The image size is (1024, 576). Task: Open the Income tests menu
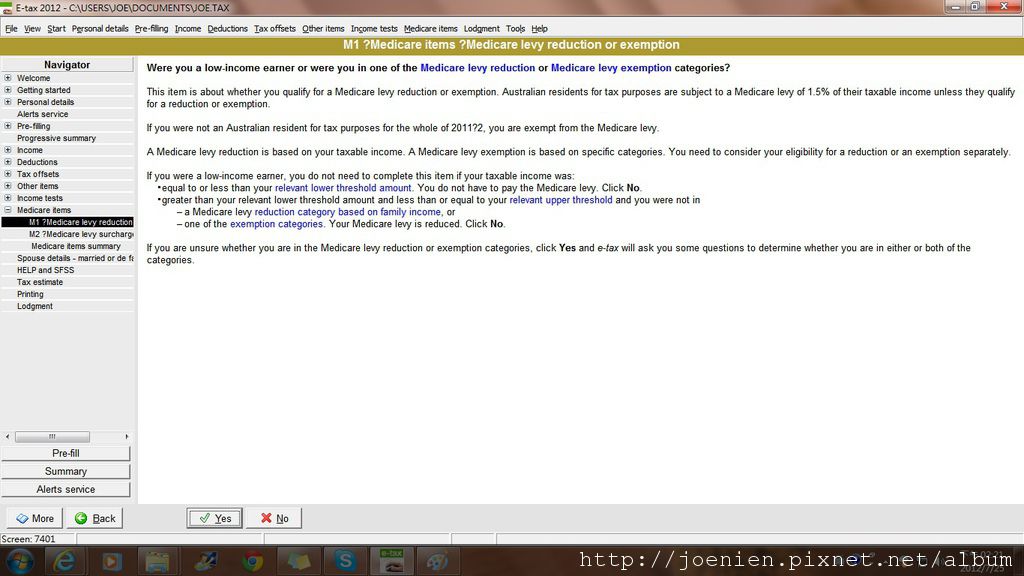pos(374,29)
